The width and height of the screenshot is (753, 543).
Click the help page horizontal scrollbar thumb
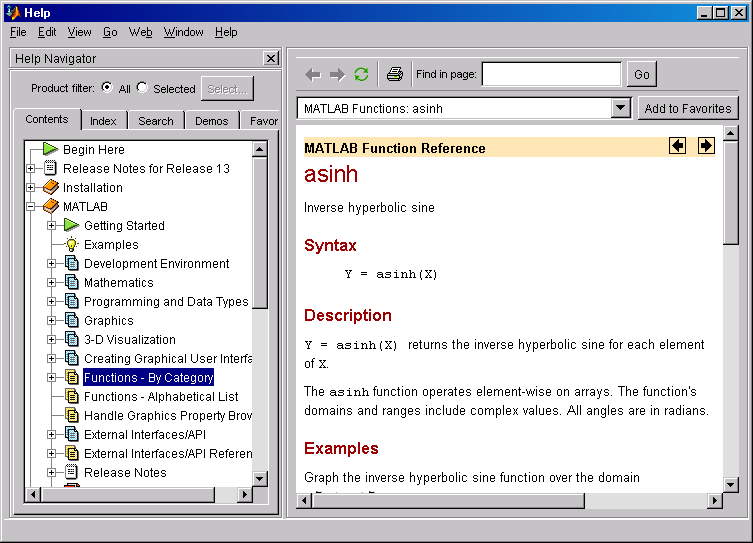point(449,501)
